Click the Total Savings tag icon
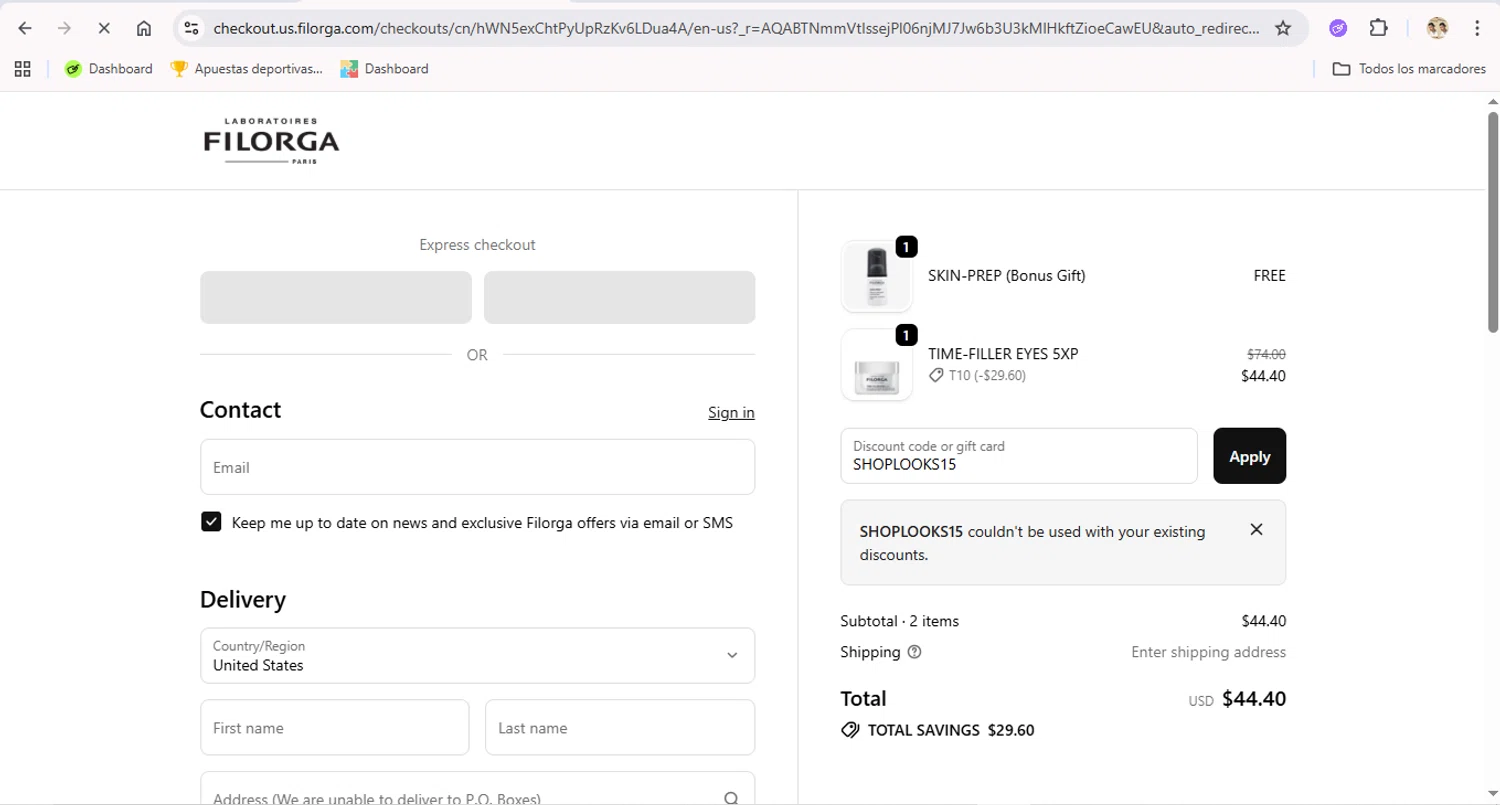 coord(850,730)
